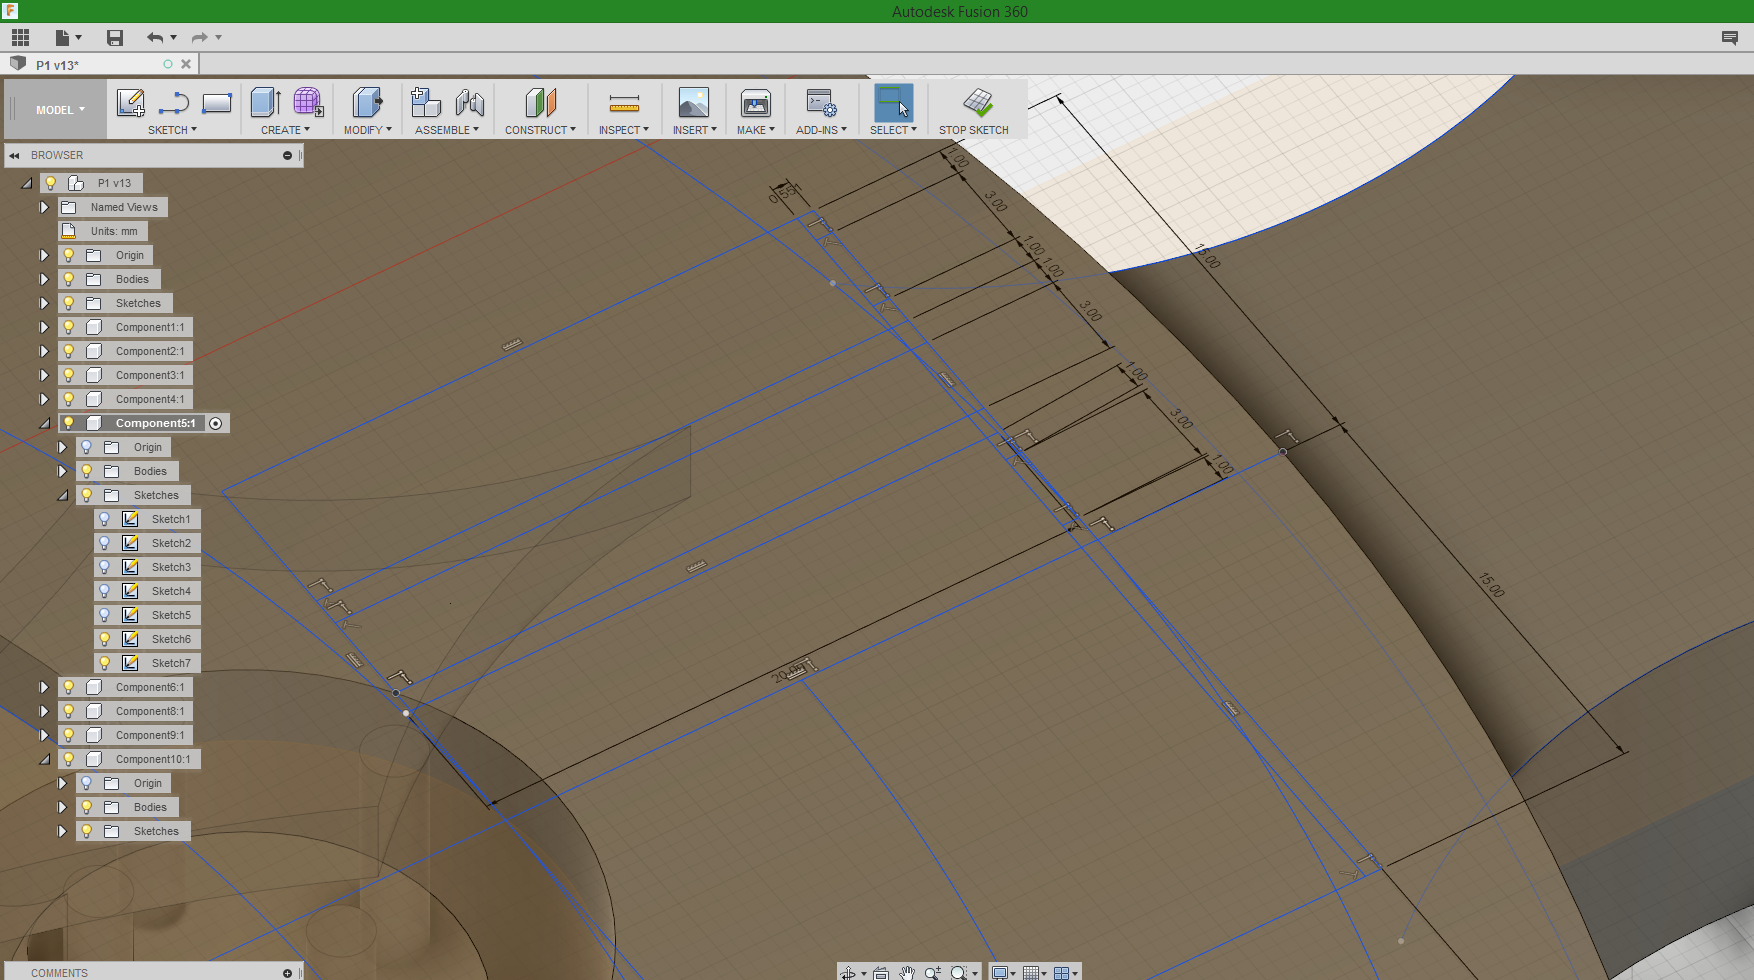
Task: Click the Zoom Window fit tool
Action: (x=959, y=972)
